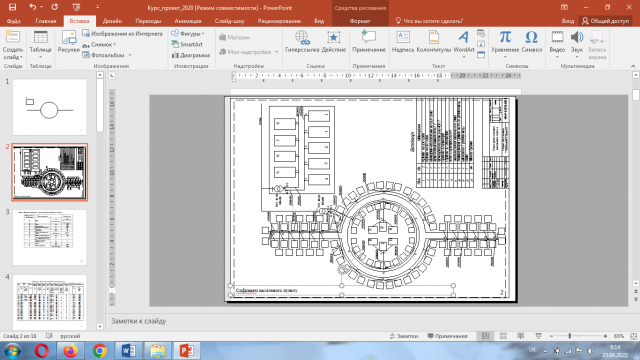The height and width of the screenshot is (360, 640).
Task: Select slide 1 thumbnail
Action: click(x=49, y=107)
